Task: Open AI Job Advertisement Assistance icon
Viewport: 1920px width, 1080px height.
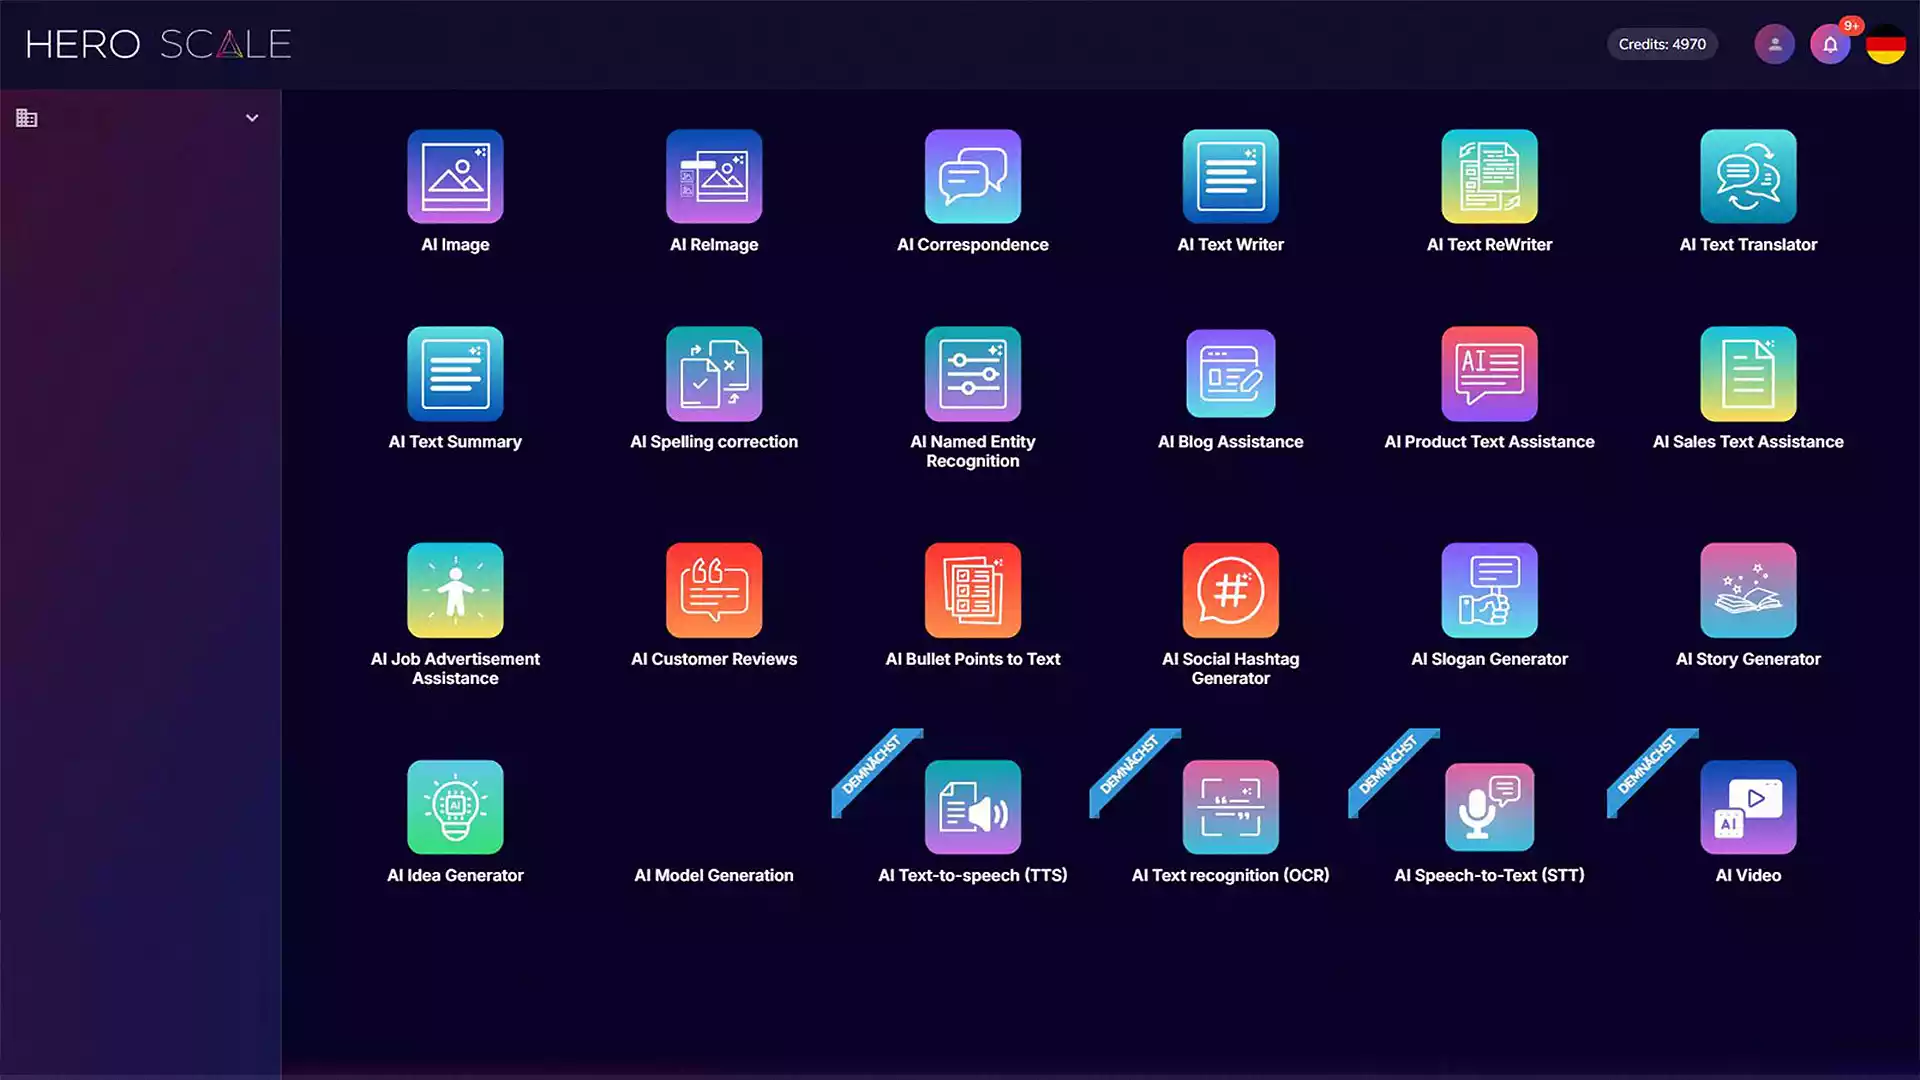Action: point(455,590)
